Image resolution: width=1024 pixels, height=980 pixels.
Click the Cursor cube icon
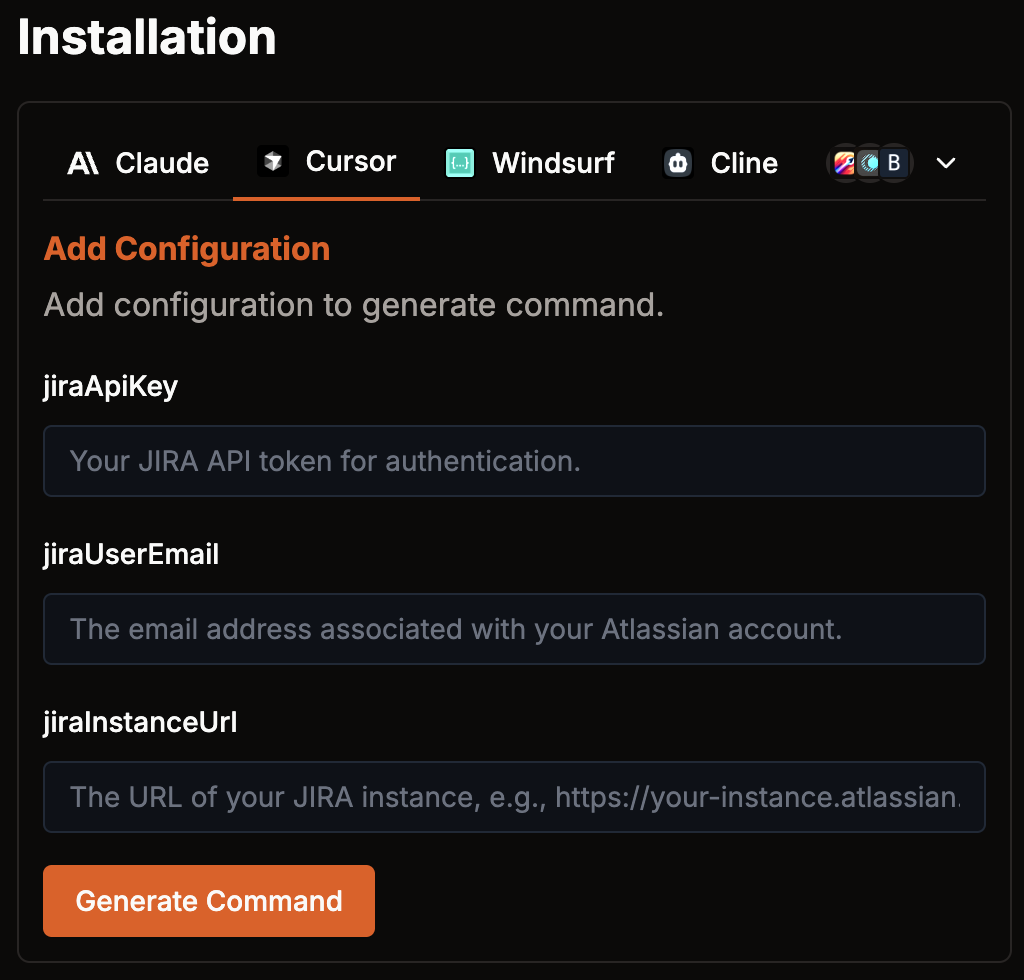273,161
